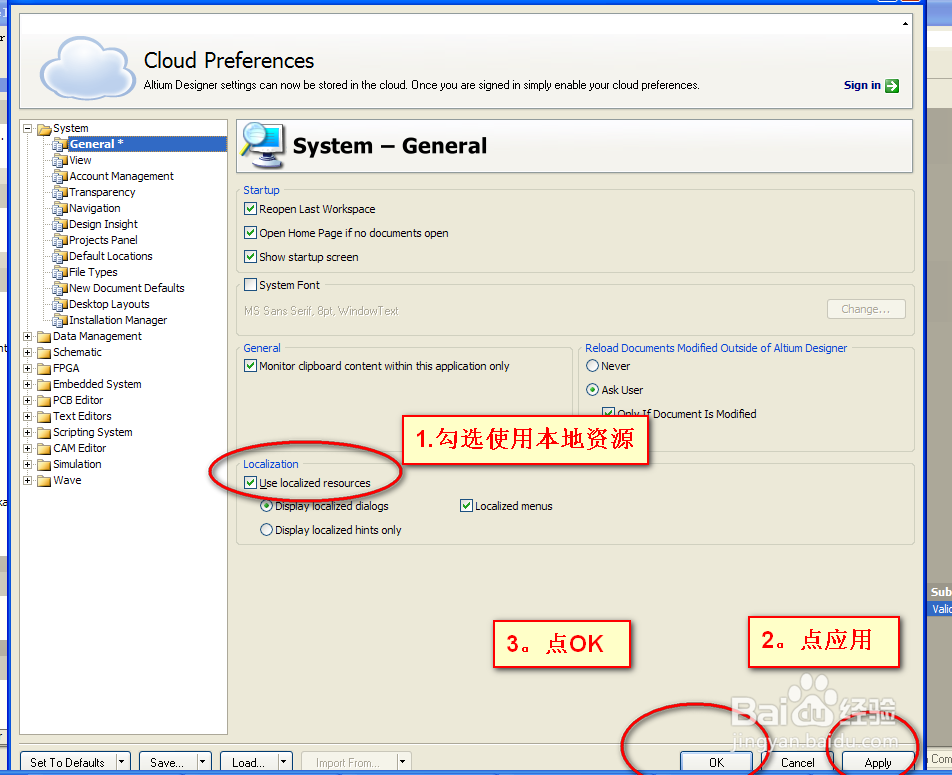Click the Installation Manager page icon
Image resolution: width=952 pixels, height=775 pixels.
click(60, 321)
